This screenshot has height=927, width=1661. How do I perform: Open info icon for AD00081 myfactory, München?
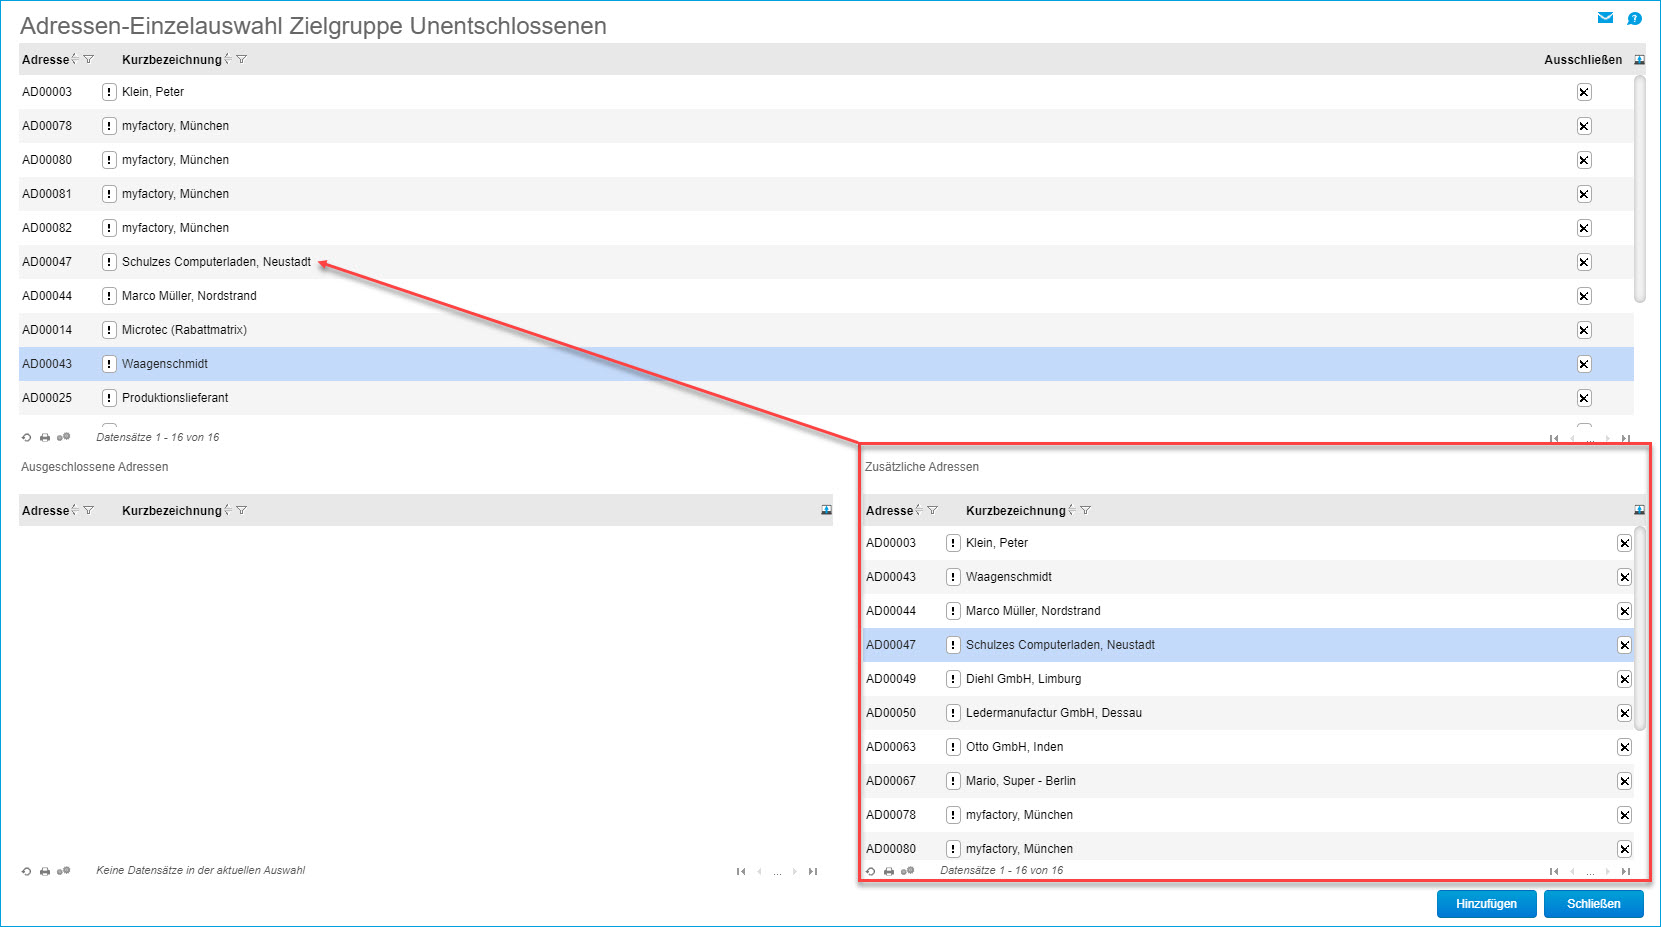[109, 194]
